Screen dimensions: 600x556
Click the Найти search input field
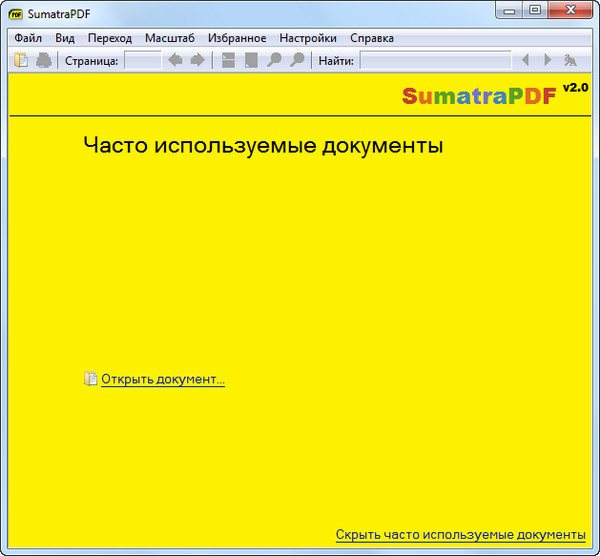435,61
